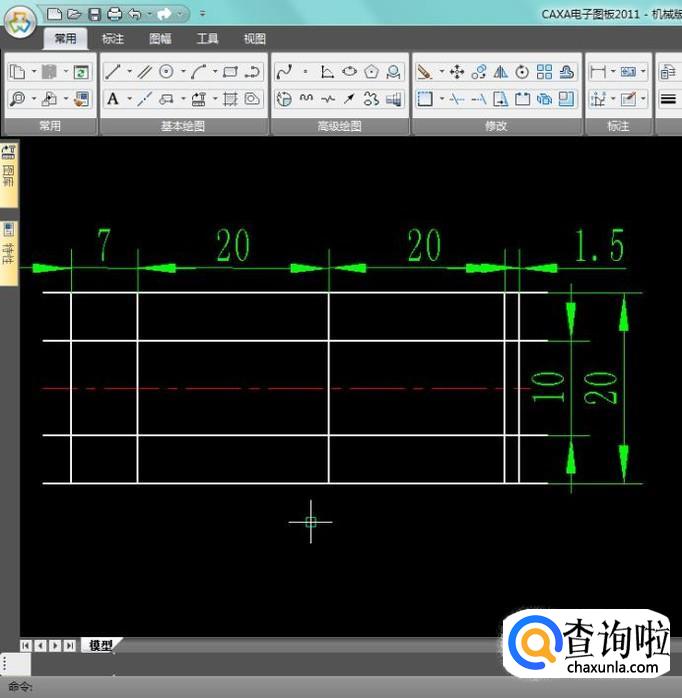Expand the Zoom tool dropdown arrow

click(x=33, y=99)
